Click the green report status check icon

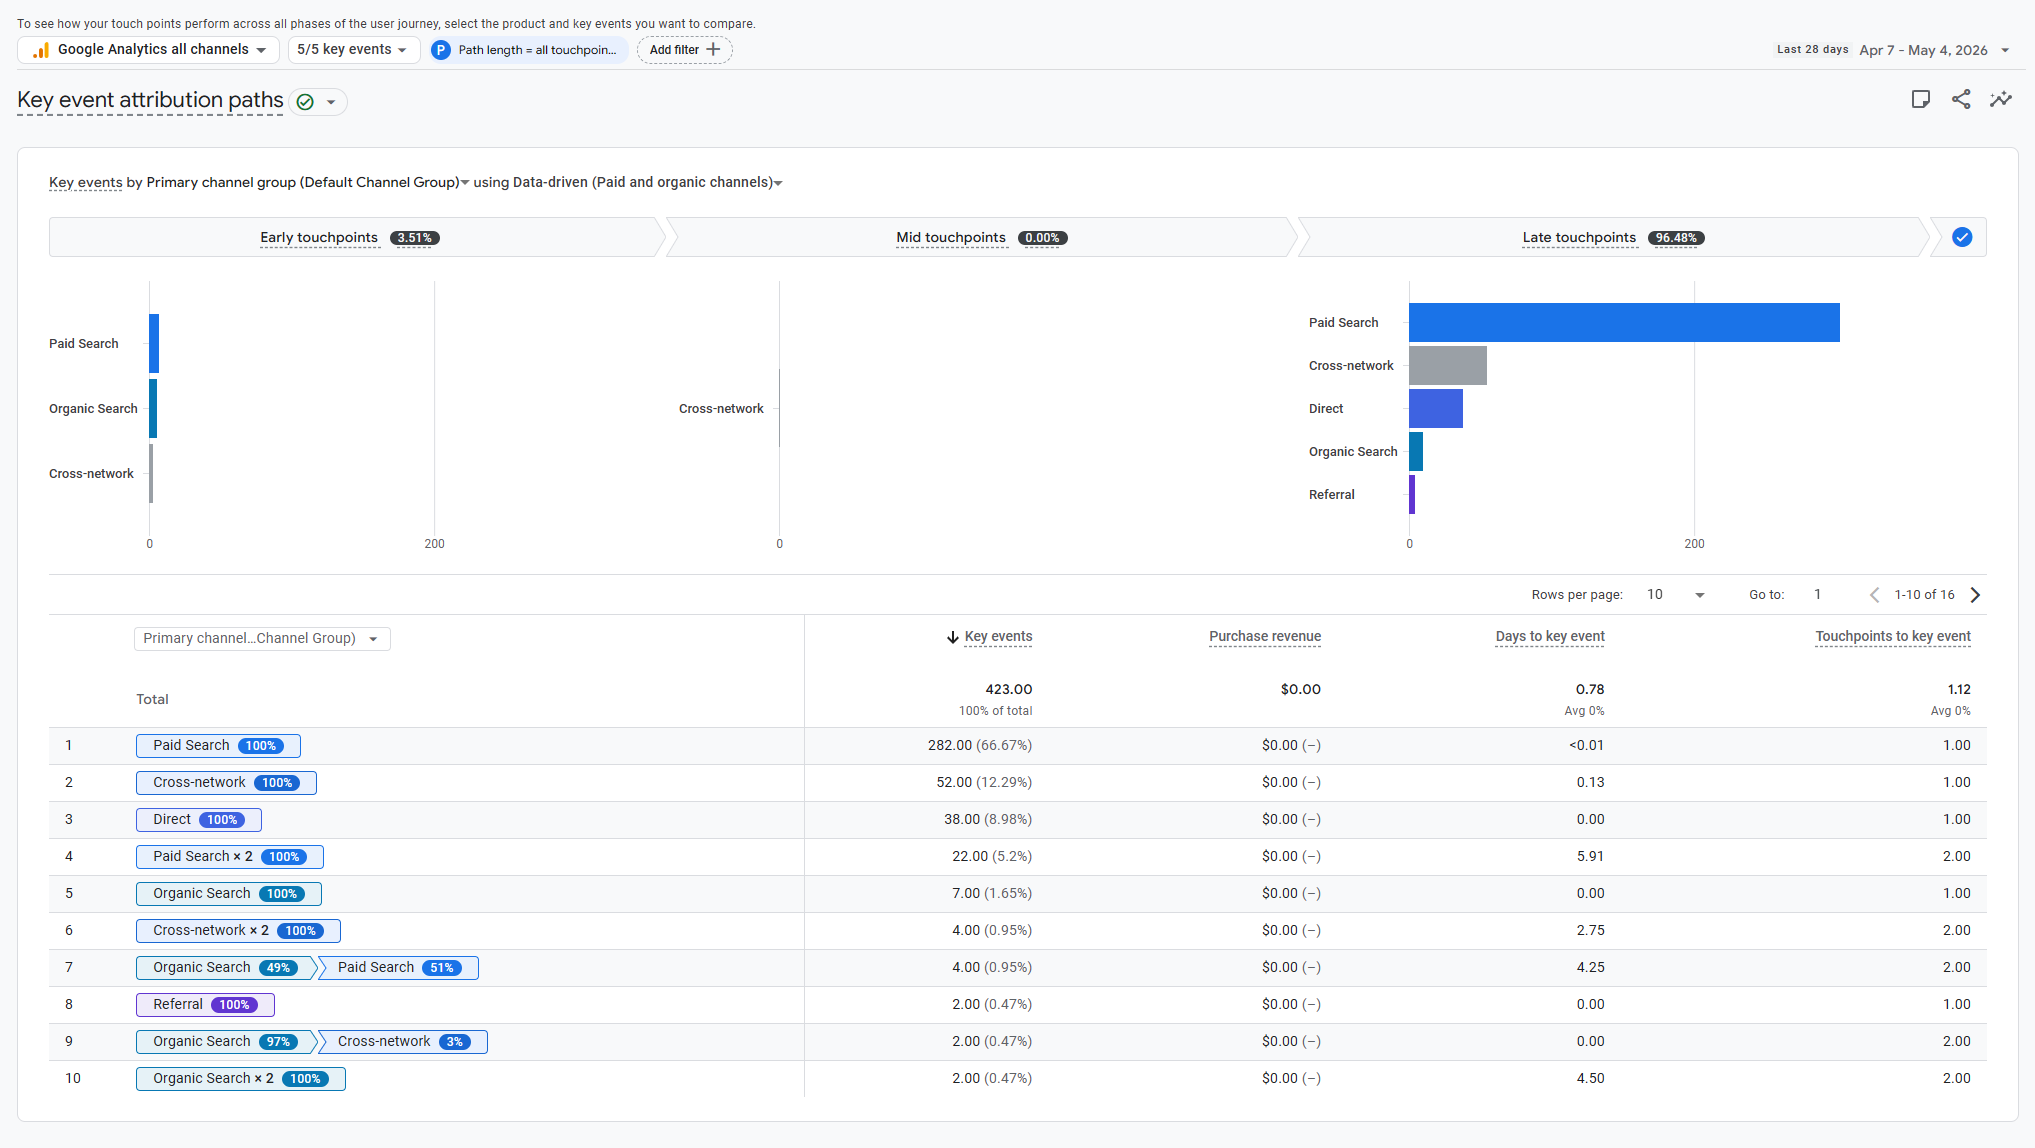coord(306,102)
